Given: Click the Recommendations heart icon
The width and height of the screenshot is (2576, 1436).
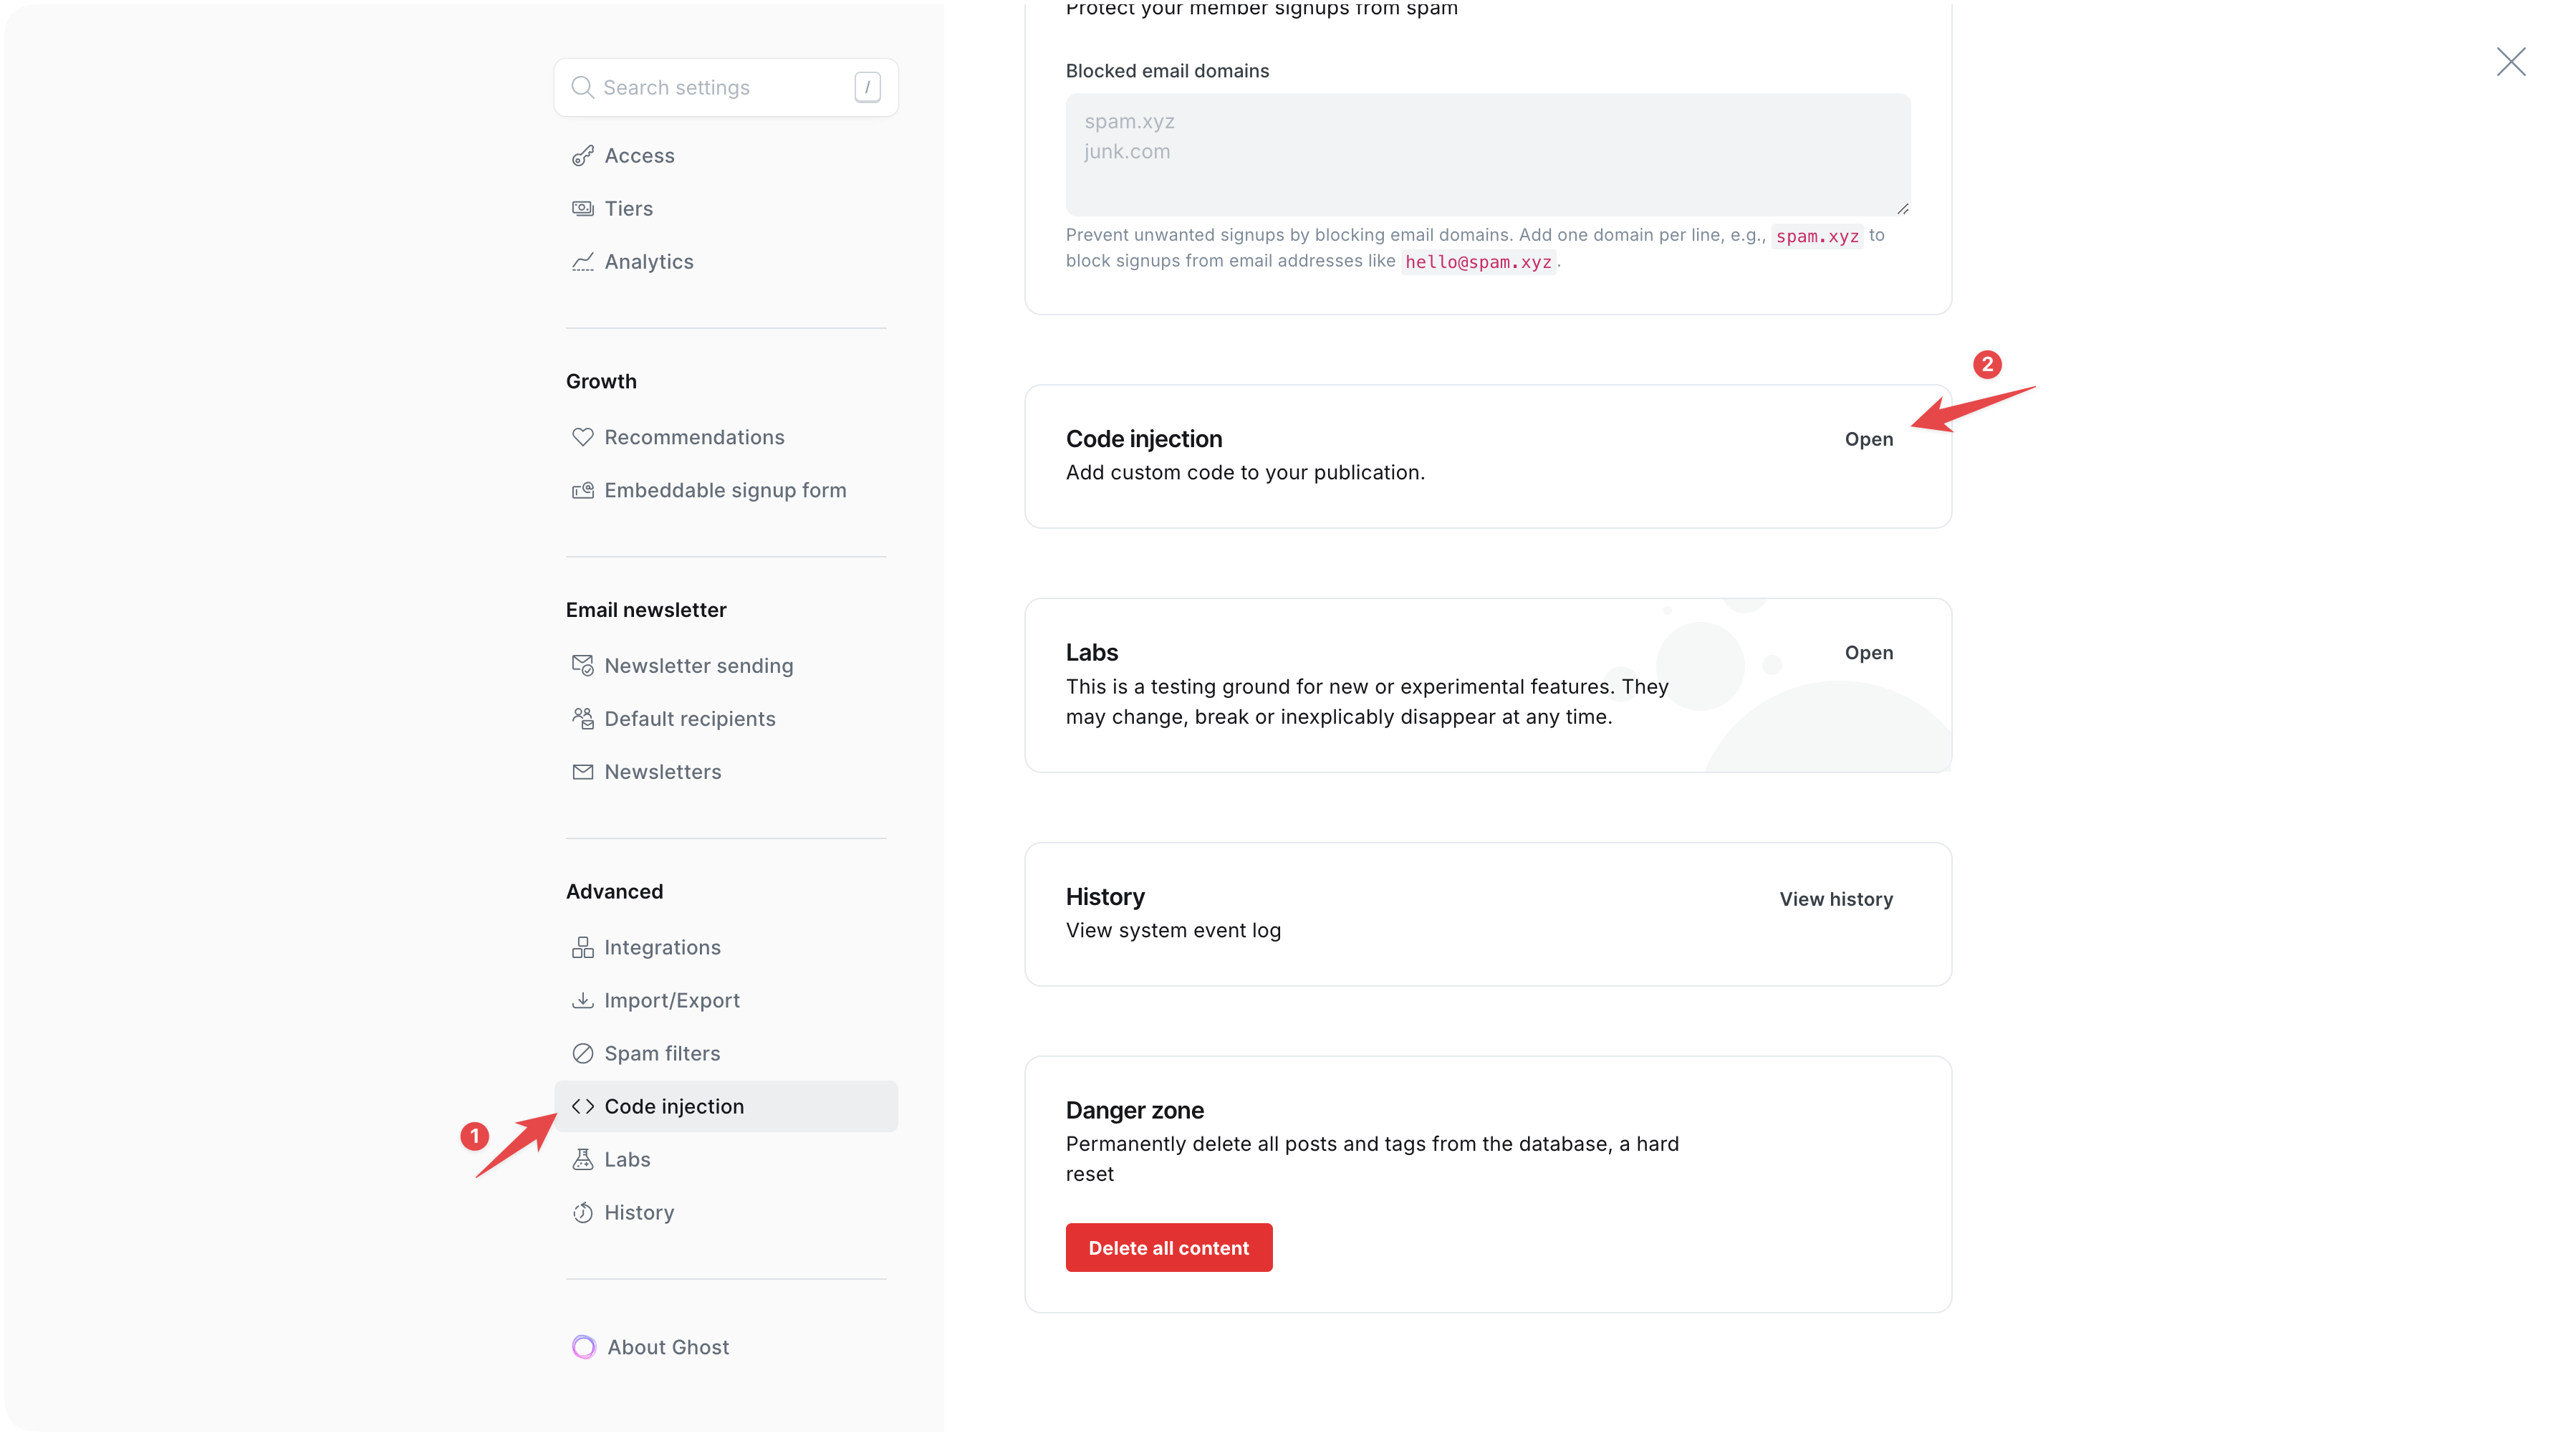Looking at the screenshot, I should 582,437.
